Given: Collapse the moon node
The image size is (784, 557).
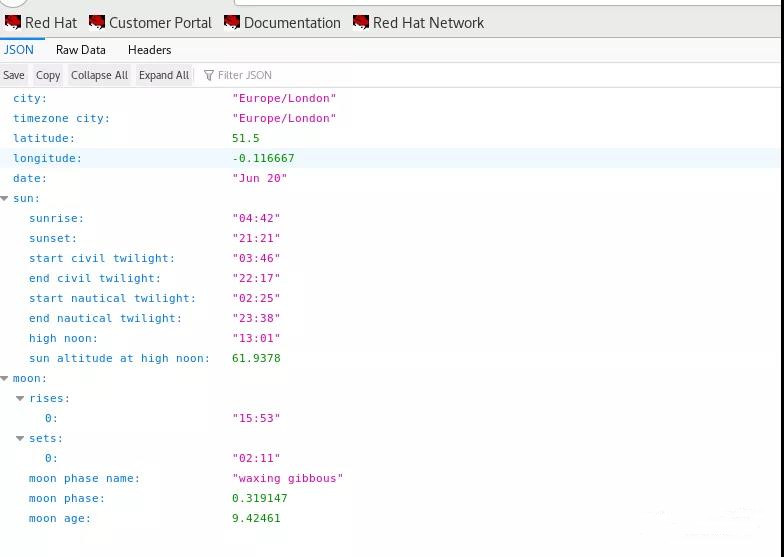Looking at the screenshot, I should coord(5,378).
